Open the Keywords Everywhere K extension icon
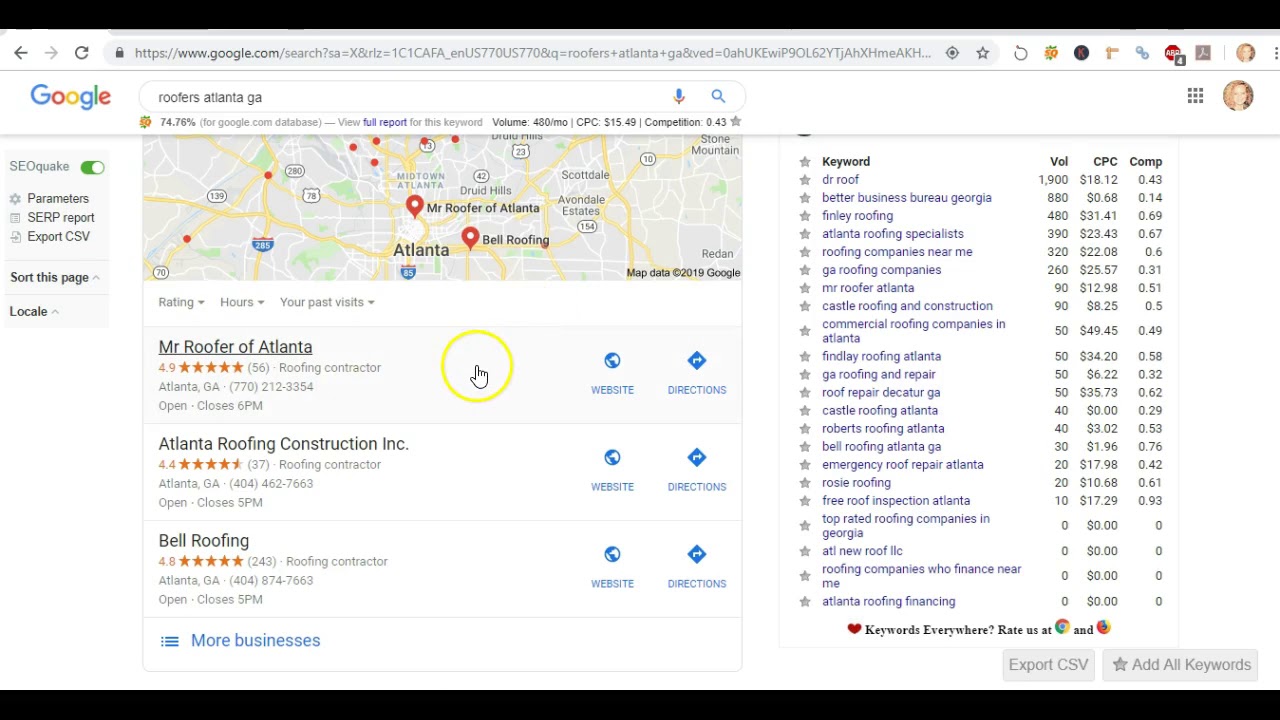This screenshot has height=720, width=1280. coord(1081,53)
